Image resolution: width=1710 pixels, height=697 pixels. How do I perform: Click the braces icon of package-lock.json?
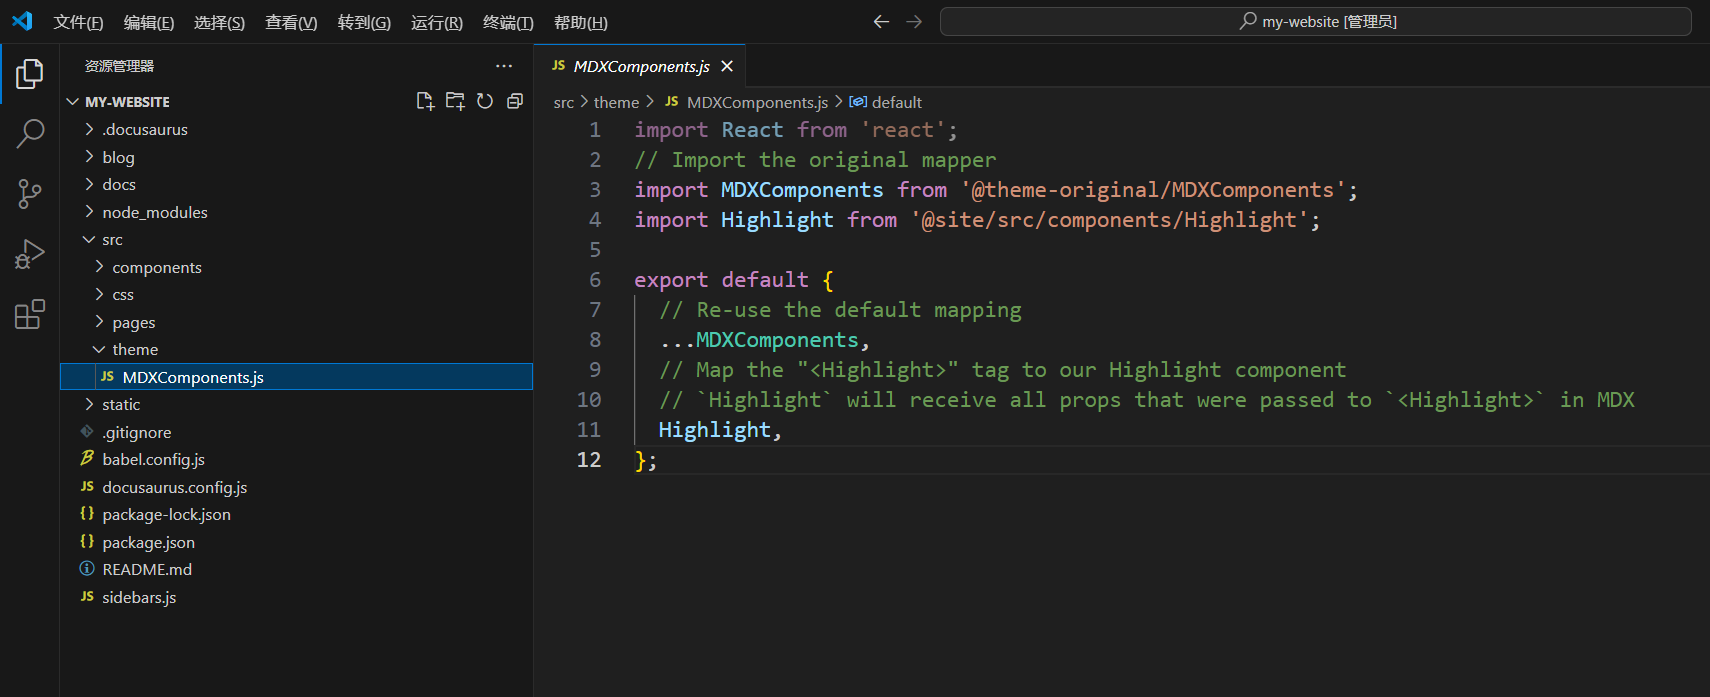87,514
